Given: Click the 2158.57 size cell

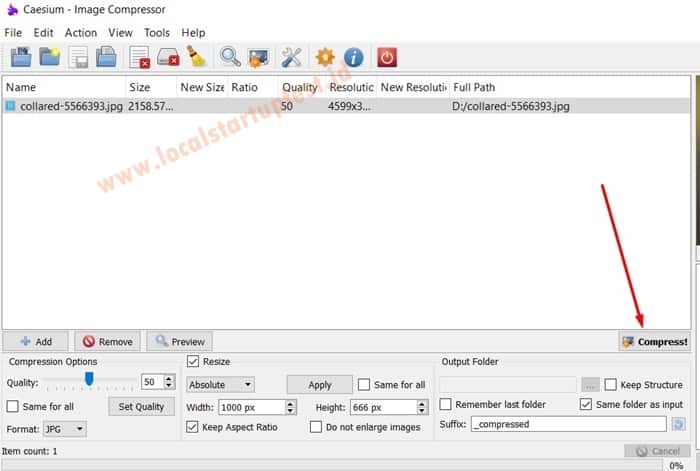Looking at the screenshot, I should point(150,106).
